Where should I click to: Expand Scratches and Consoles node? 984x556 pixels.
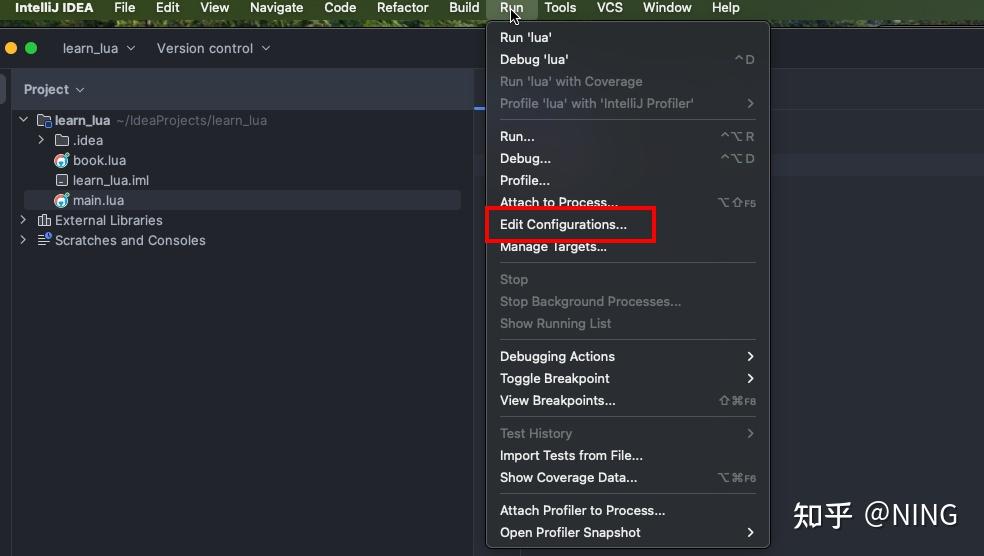(x=23, y=240)
